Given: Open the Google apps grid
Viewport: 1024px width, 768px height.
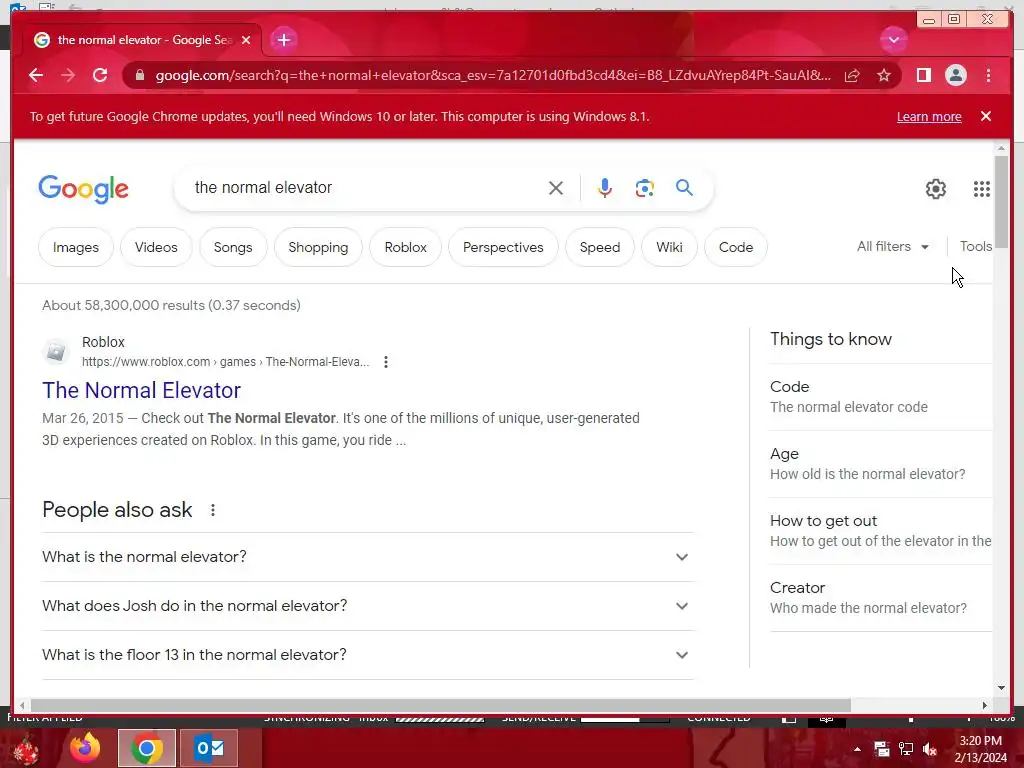Looking at the screenshot, I should tap(982, 189).
